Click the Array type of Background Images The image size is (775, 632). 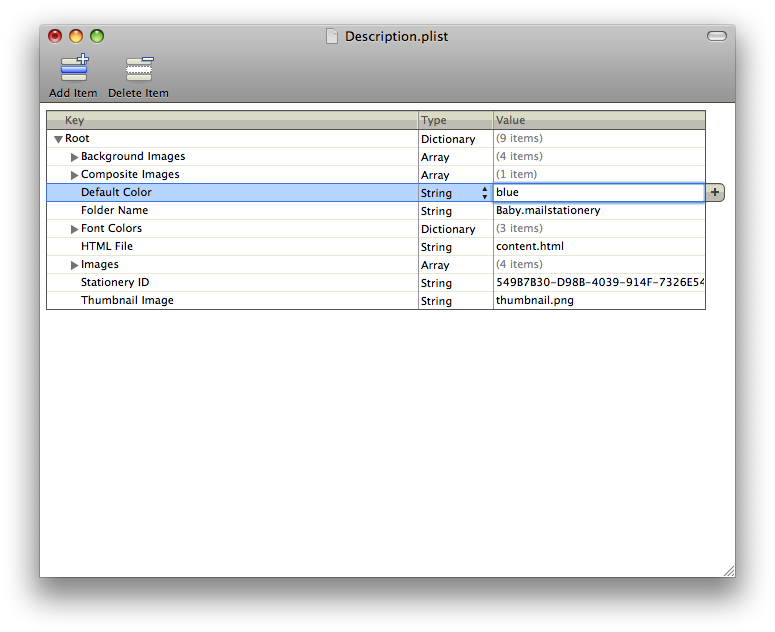(x=435, y=157)
